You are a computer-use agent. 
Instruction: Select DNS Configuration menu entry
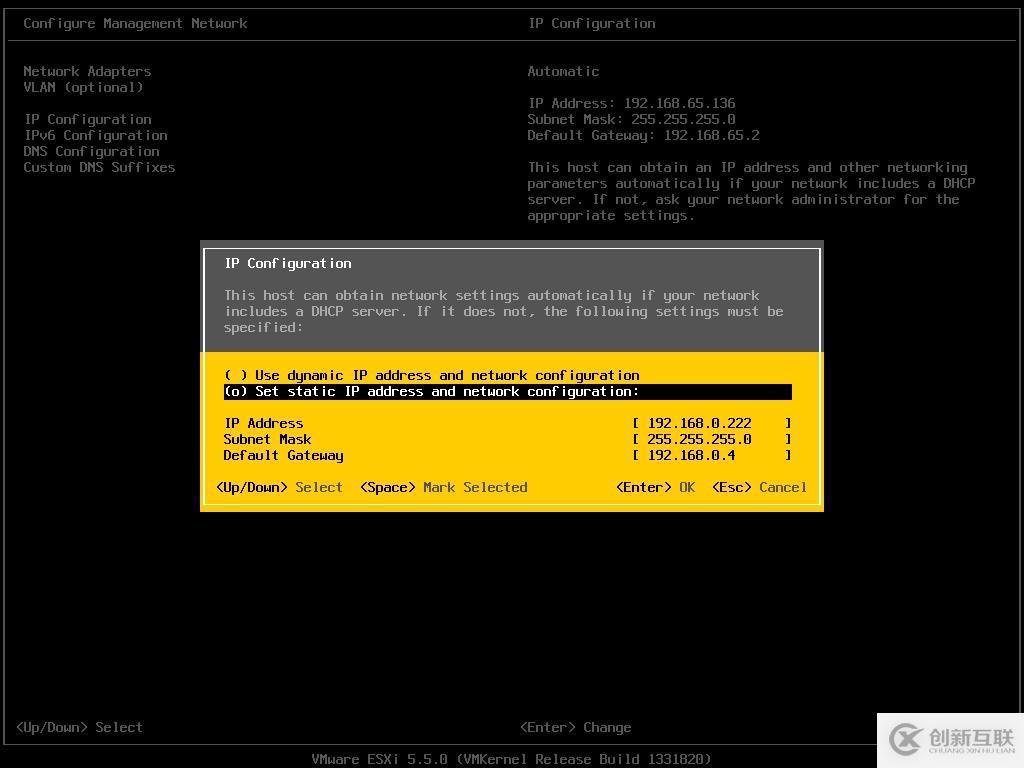[x=91, y=152]
